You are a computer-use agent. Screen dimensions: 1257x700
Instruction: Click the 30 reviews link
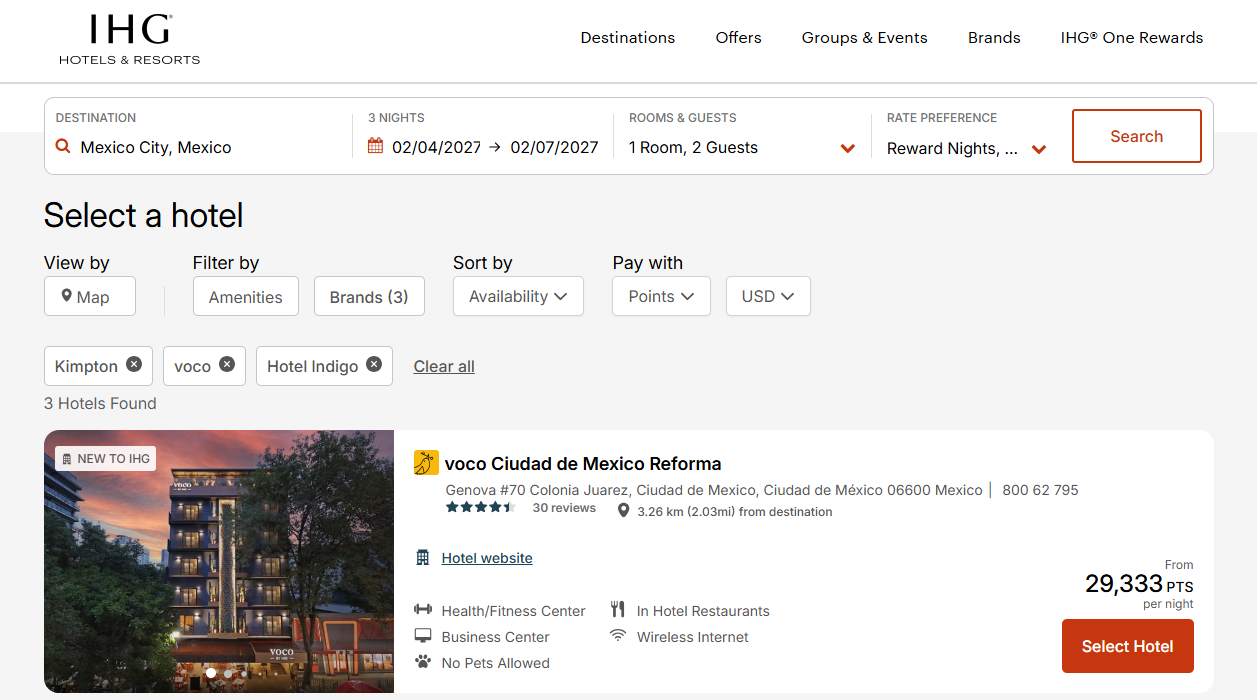564,508
